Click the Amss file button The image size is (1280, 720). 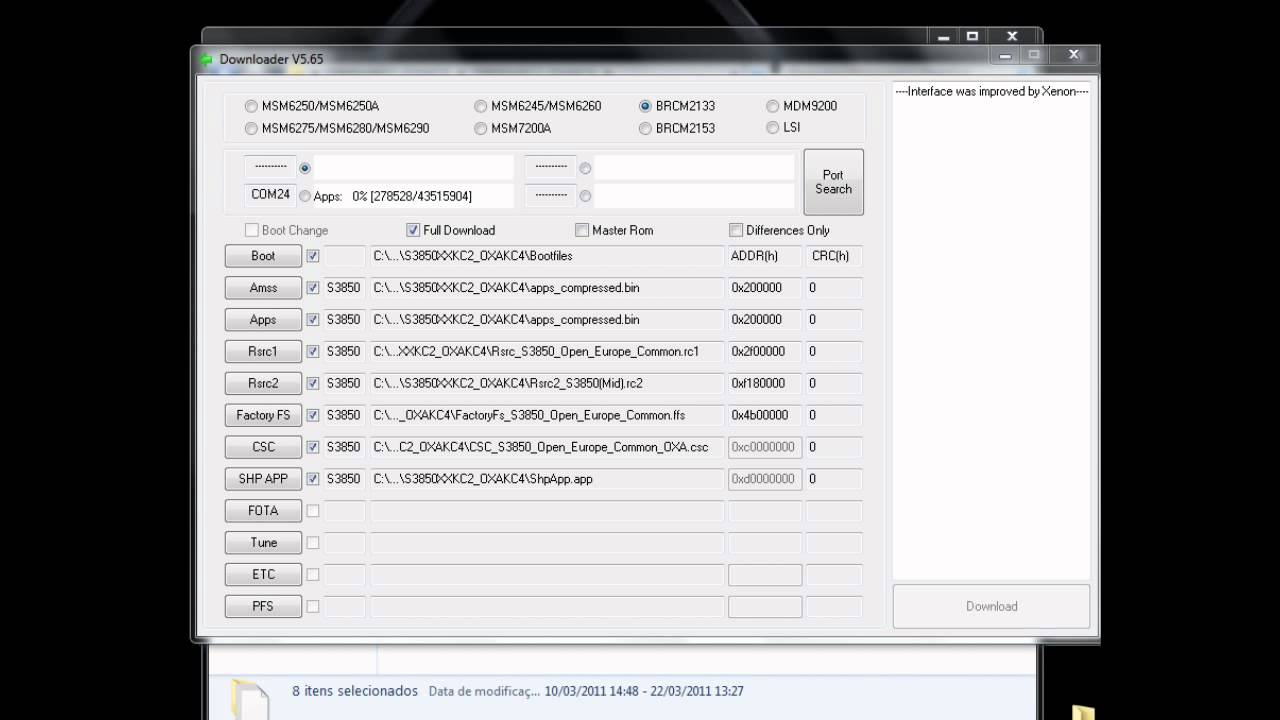263,288
